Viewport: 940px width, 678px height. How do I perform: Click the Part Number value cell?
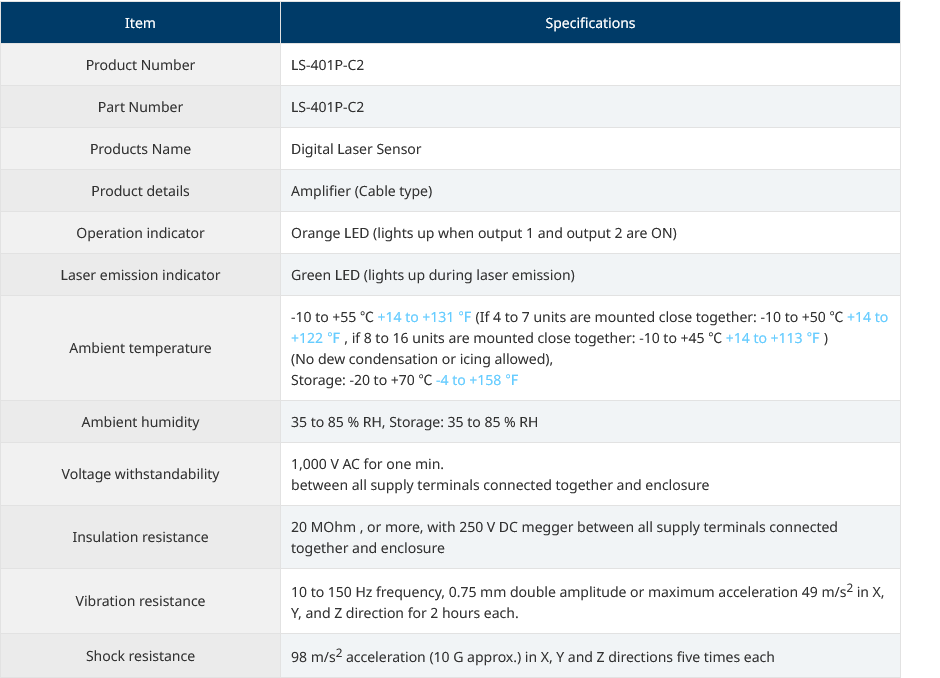pyautogui.click(x=590, y=107)
